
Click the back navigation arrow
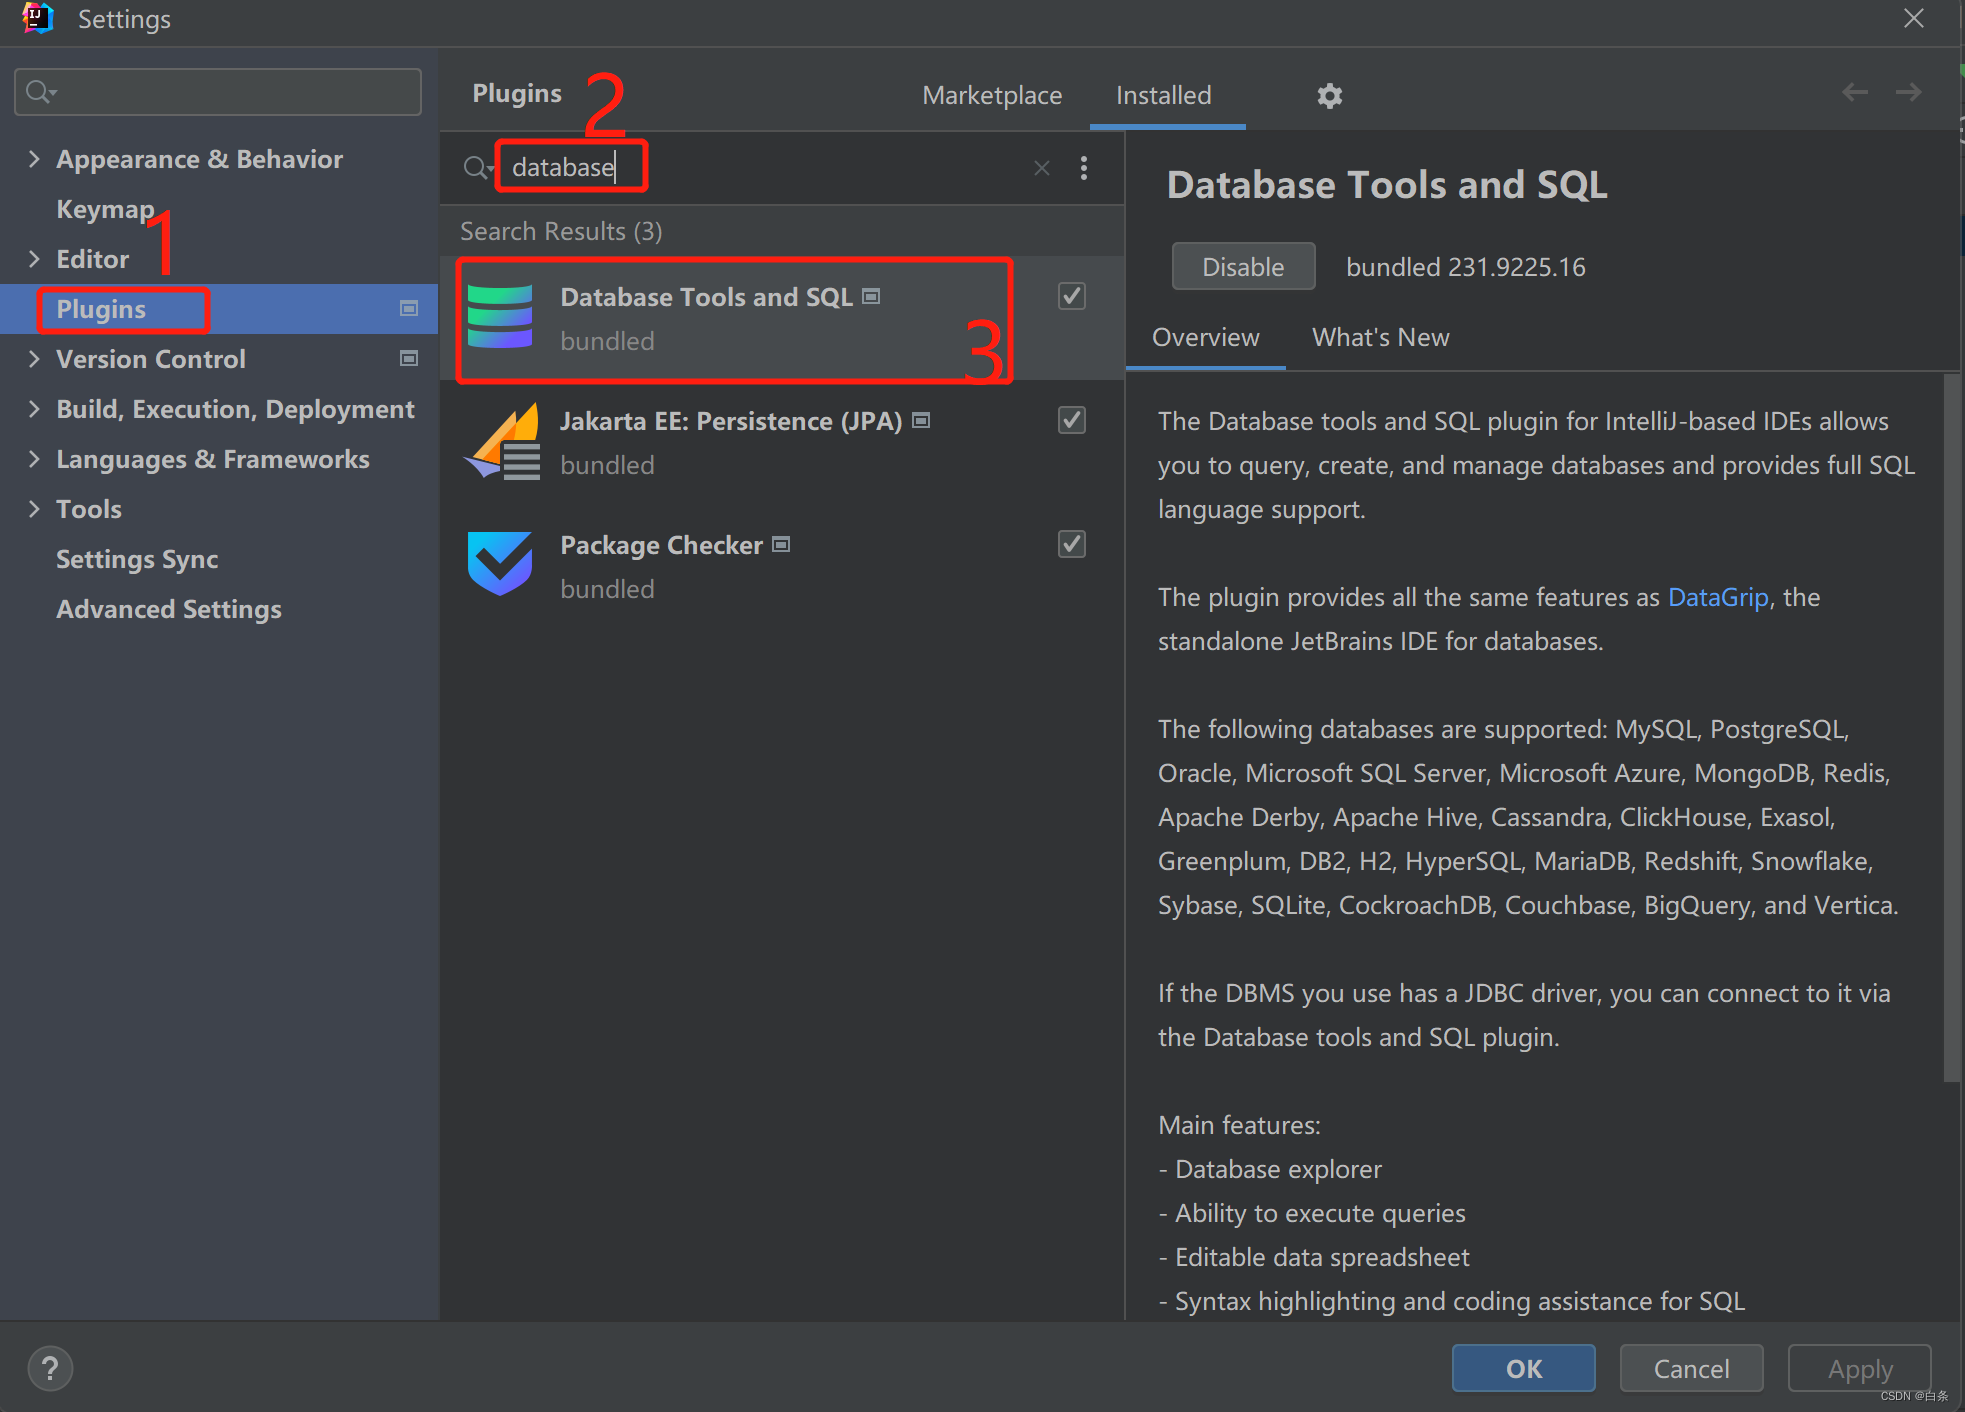[1855, 92]
